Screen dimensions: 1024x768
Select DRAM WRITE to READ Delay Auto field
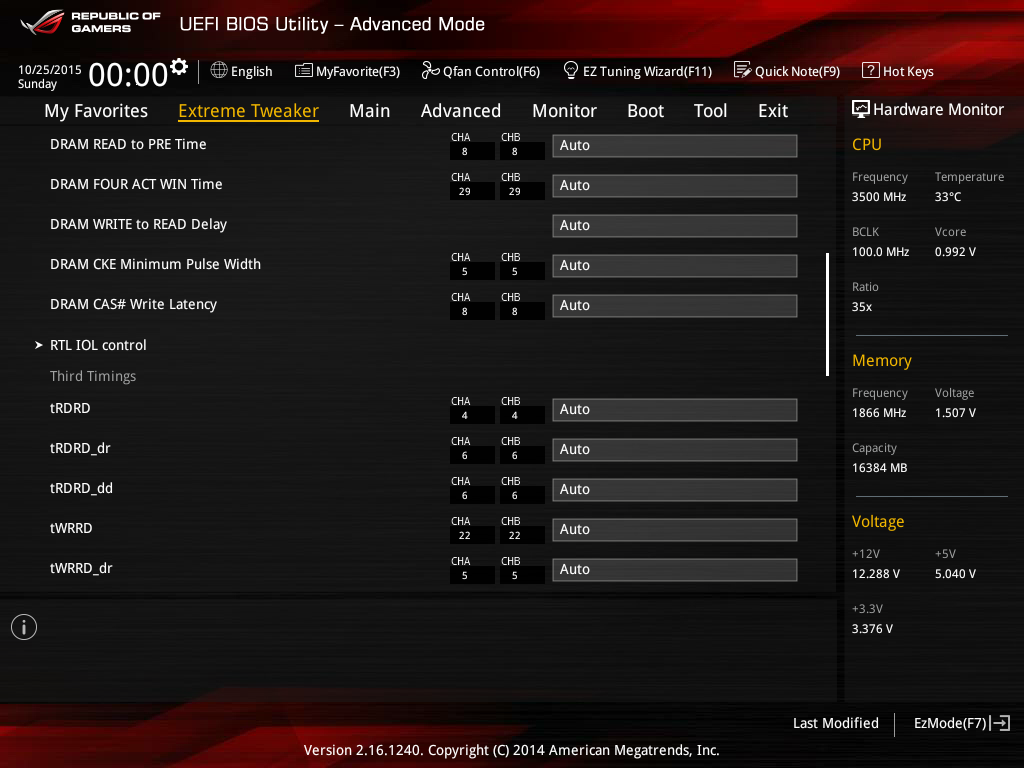tap(675, 225)
